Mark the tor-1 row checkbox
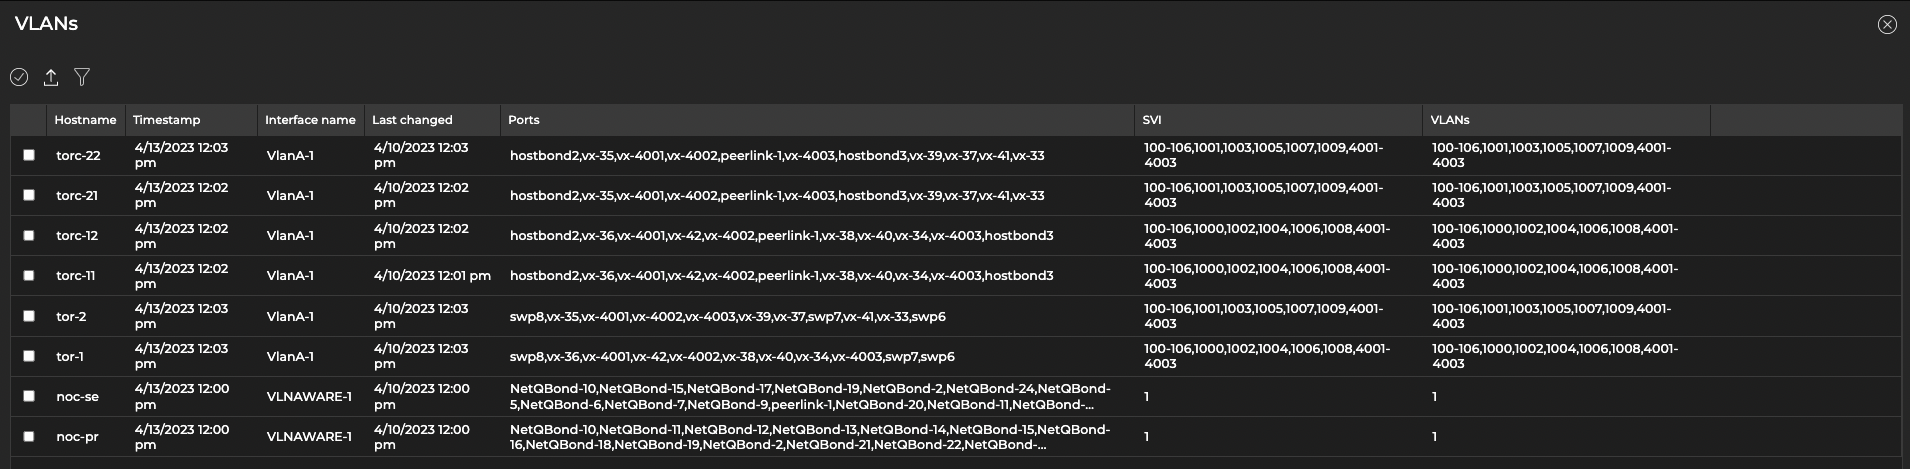The height and width of the screenshot is (469, 1910). coord(29,356)
